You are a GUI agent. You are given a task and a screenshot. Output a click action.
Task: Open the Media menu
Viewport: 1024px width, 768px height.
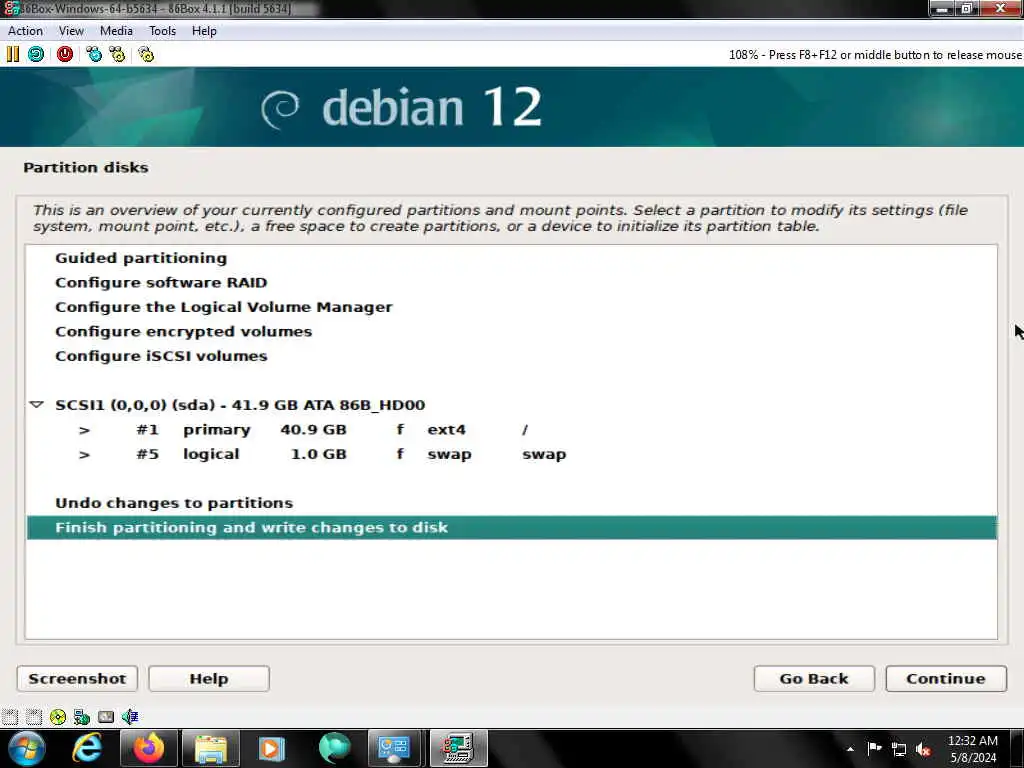[116, 31]
